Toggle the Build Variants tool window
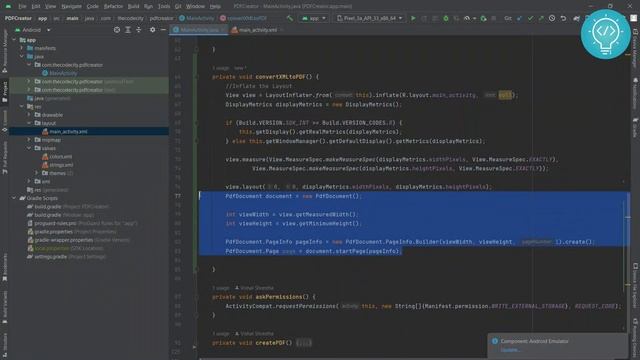Viewport: 640px width, 360px height. [4, 307]
